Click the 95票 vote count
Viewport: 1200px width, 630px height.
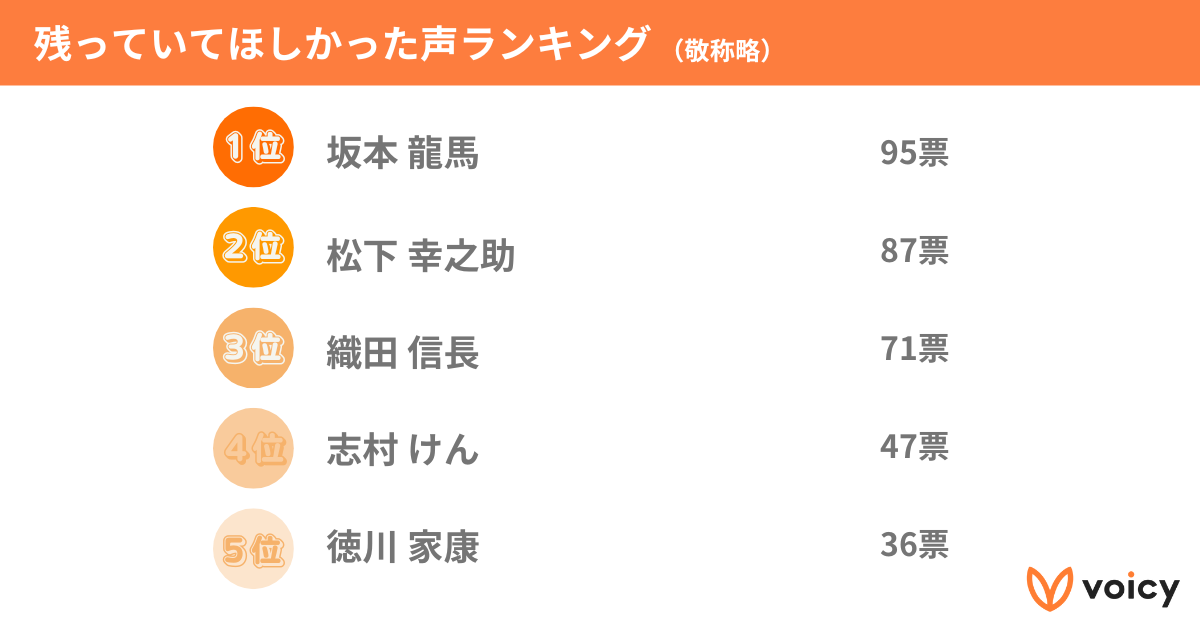914,153
